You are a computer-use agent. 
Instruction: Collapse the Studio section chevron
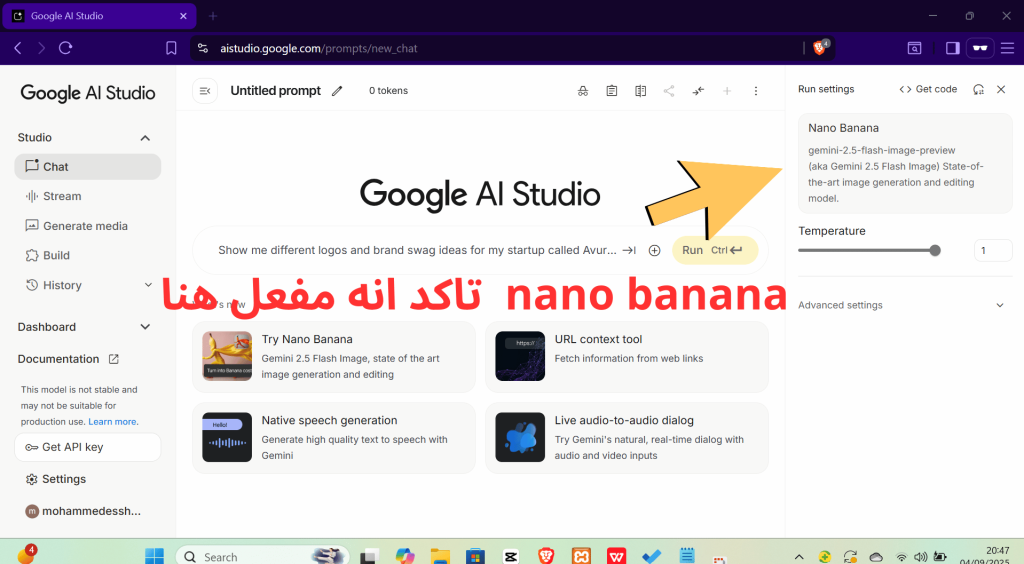pyautogui.click(x=145, y=138)
